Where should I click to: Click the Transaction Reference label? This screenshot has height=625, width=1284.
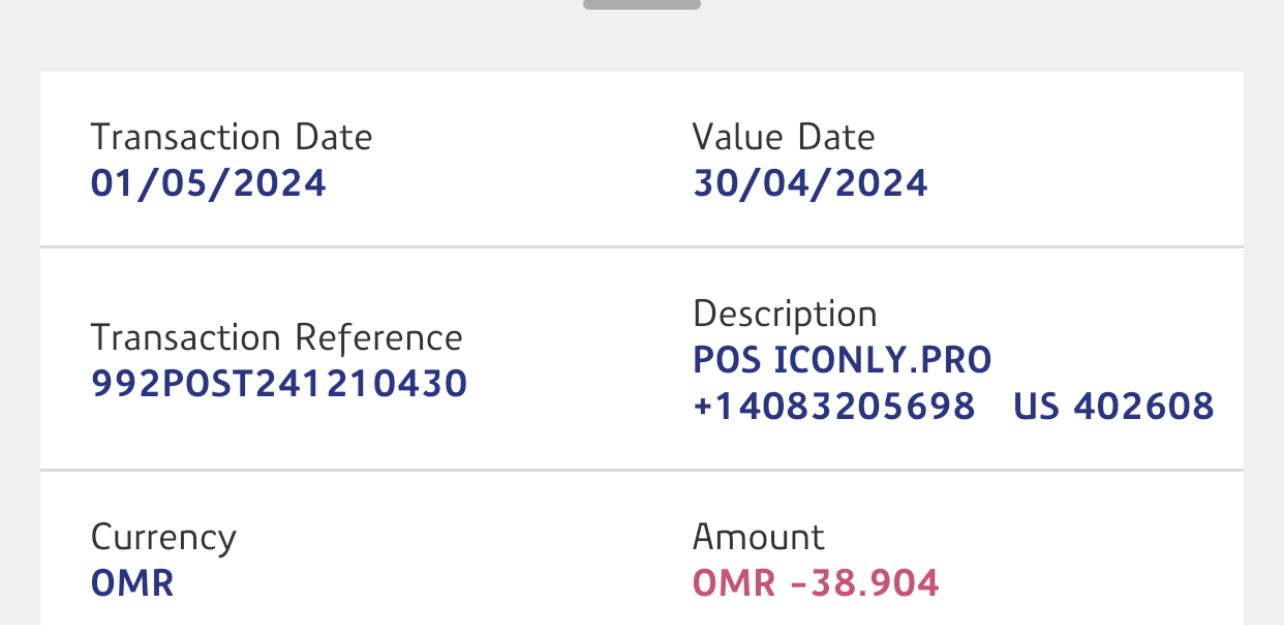coord(276,338)
